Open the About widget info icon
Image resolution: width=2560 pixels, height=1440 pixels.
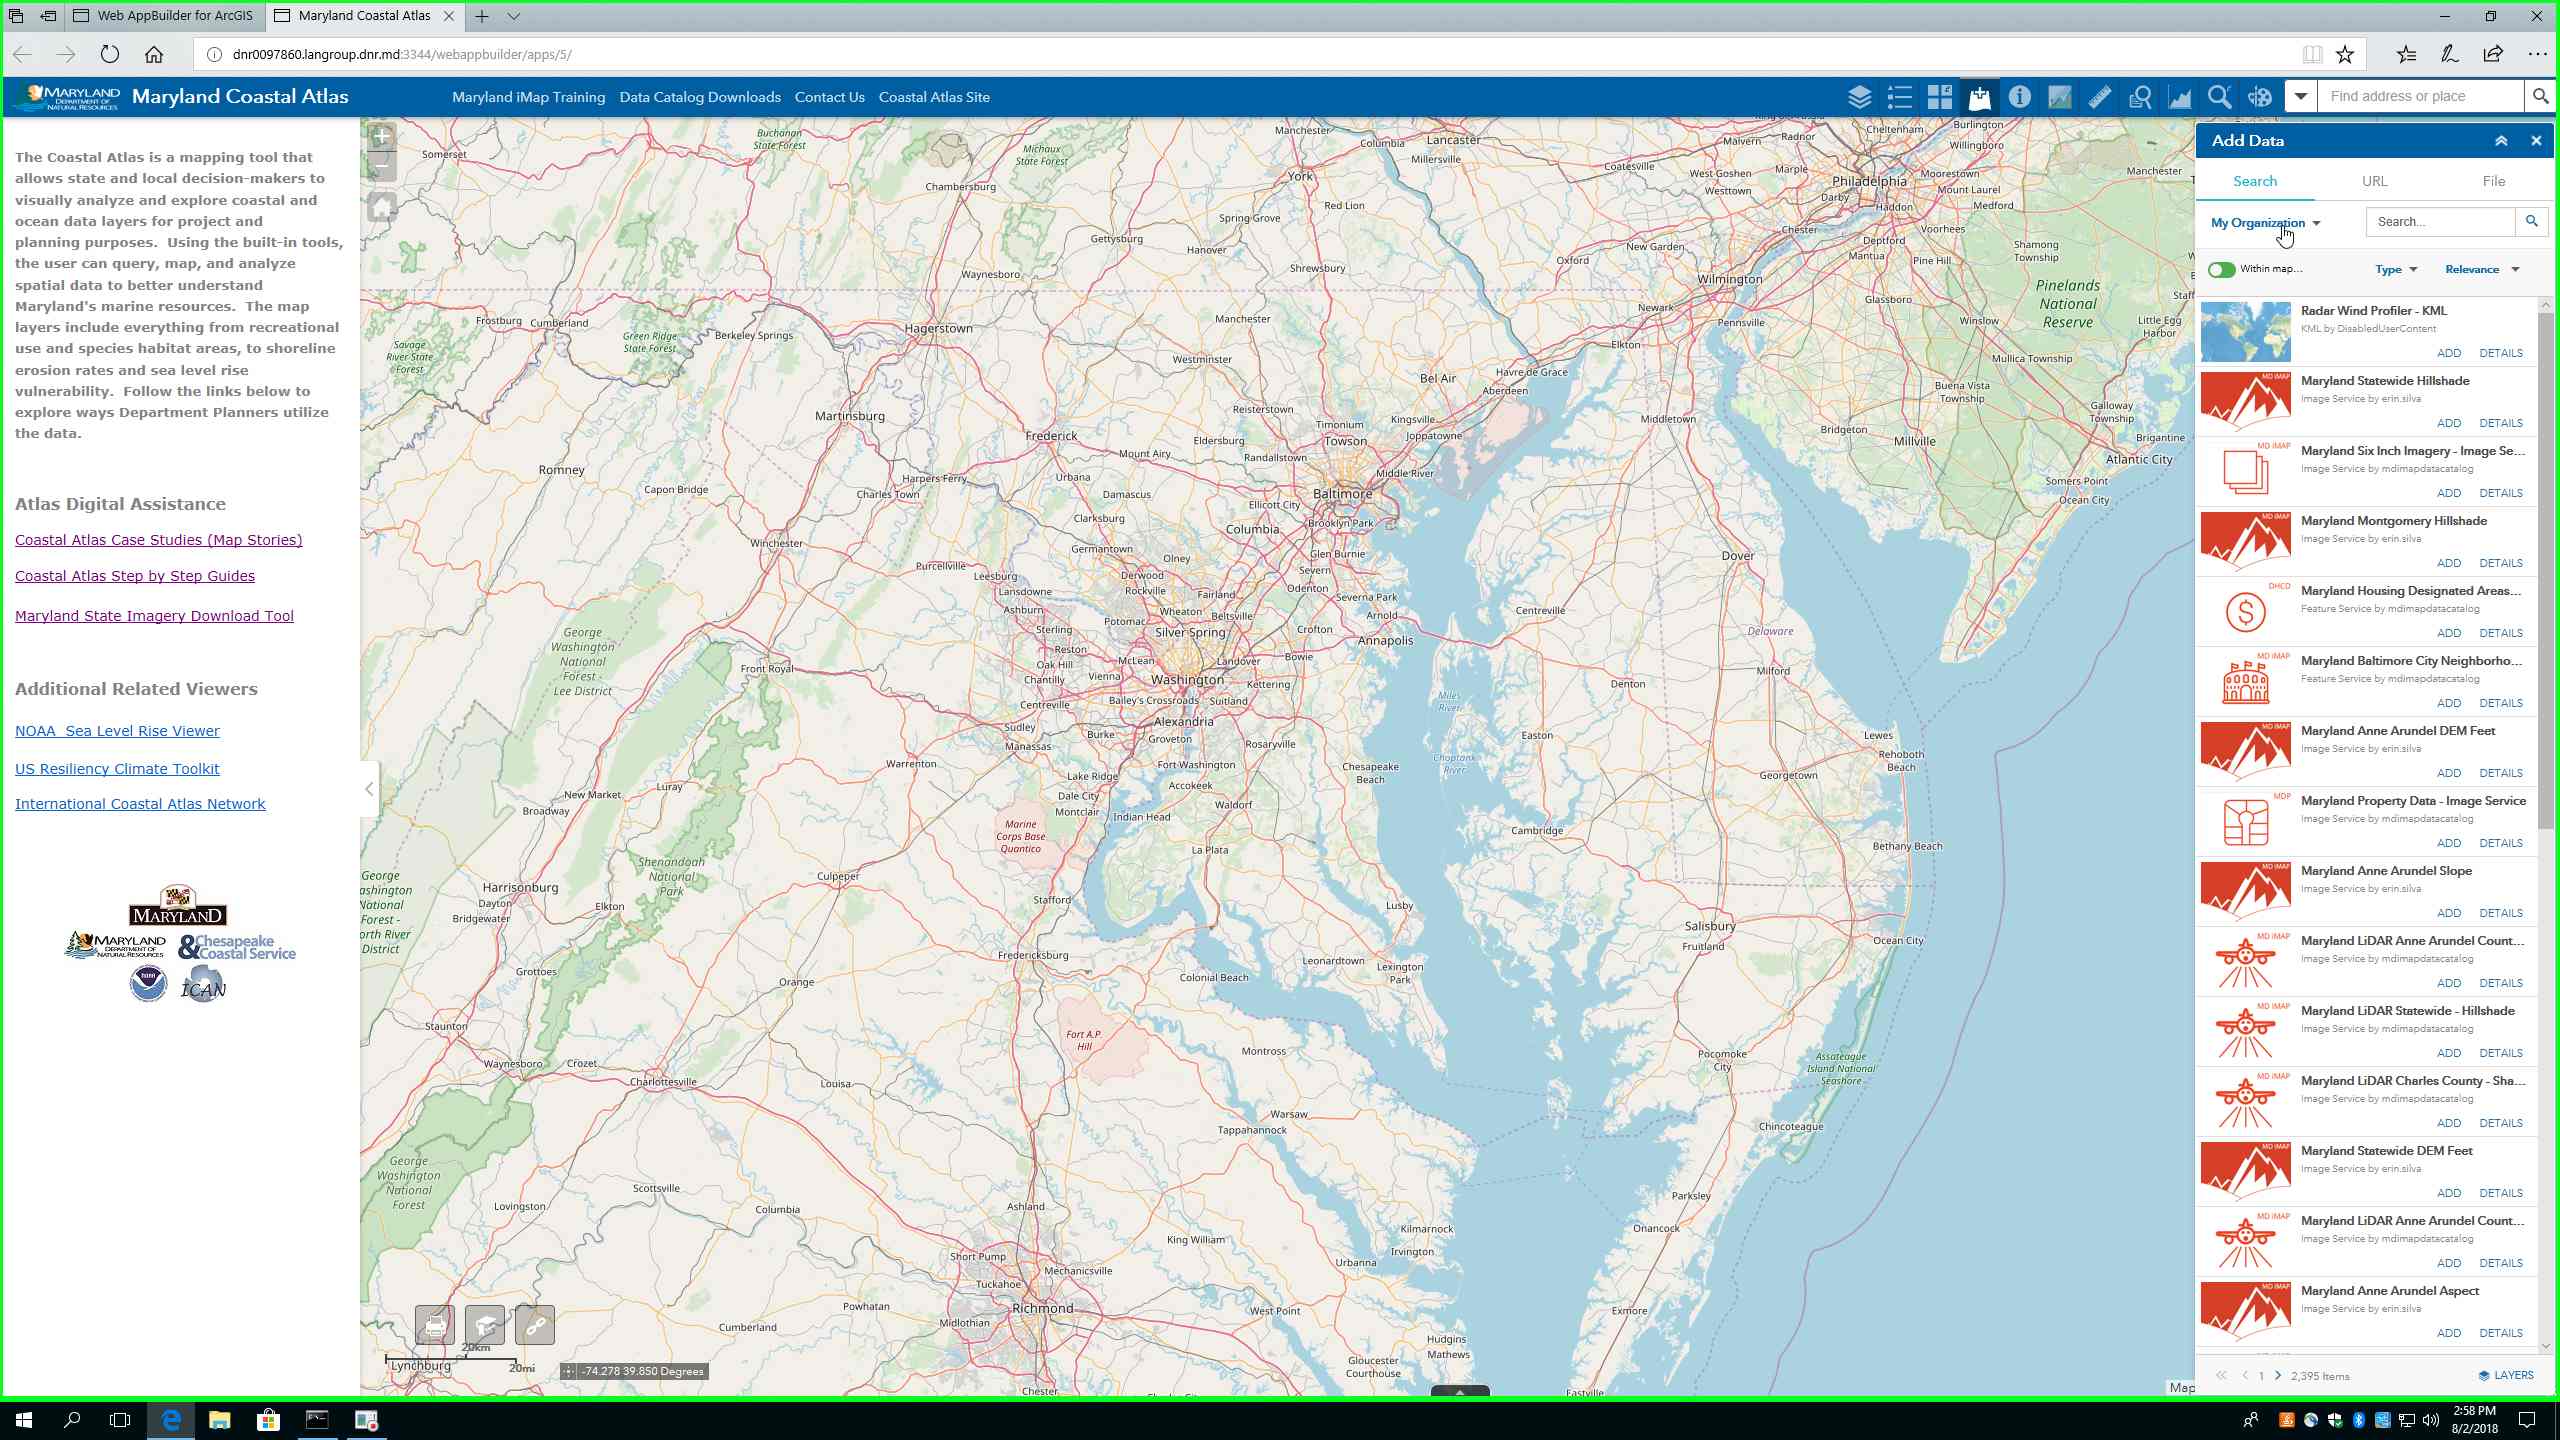(2018, 97)
